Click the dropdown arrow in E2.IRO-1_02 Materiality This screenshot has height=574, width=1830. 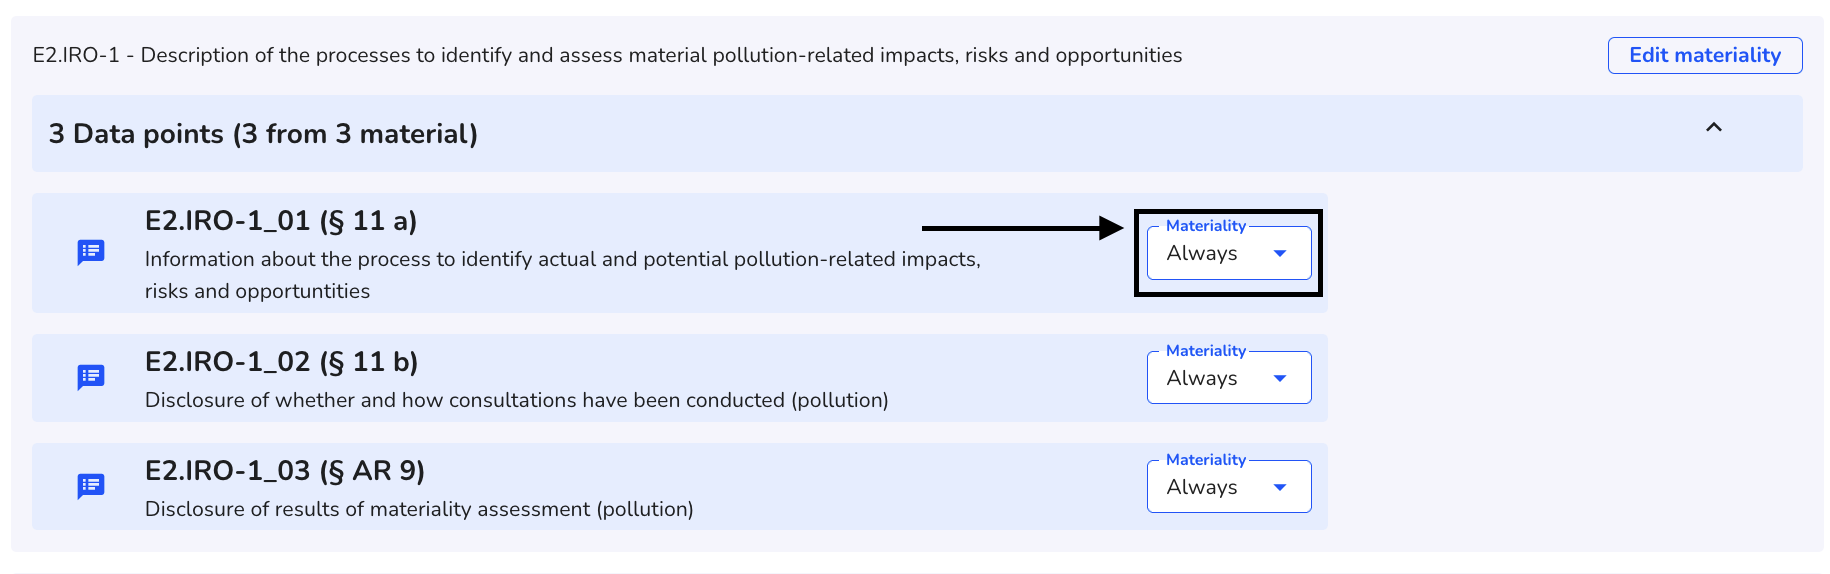[1280, 379]
